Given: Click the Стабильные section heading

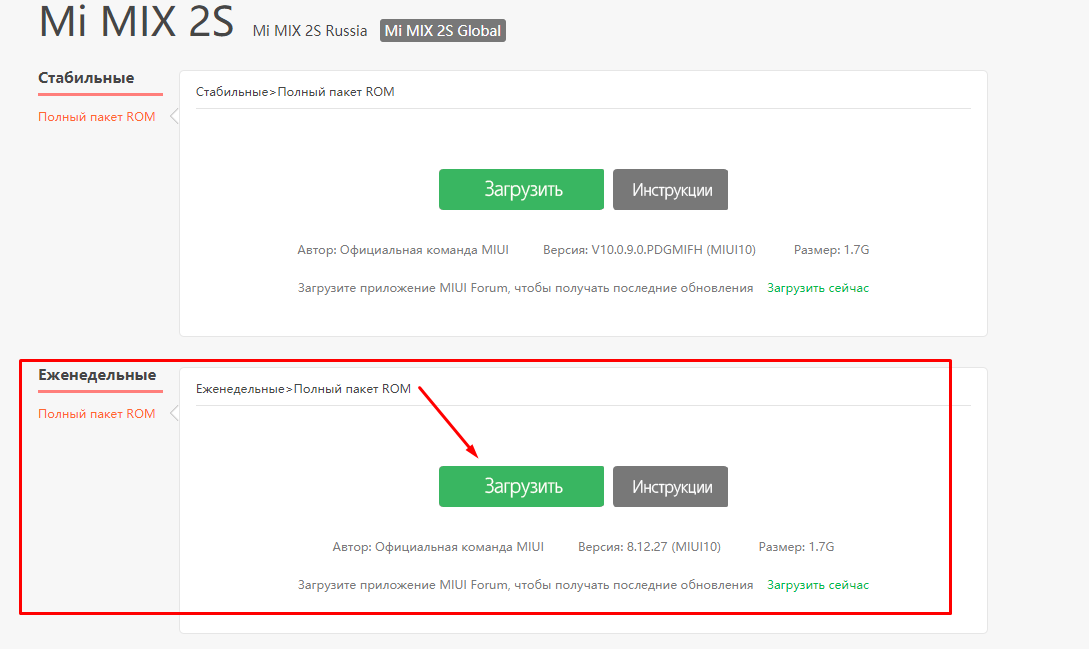Looking at the screenshot, I should 86,78.
